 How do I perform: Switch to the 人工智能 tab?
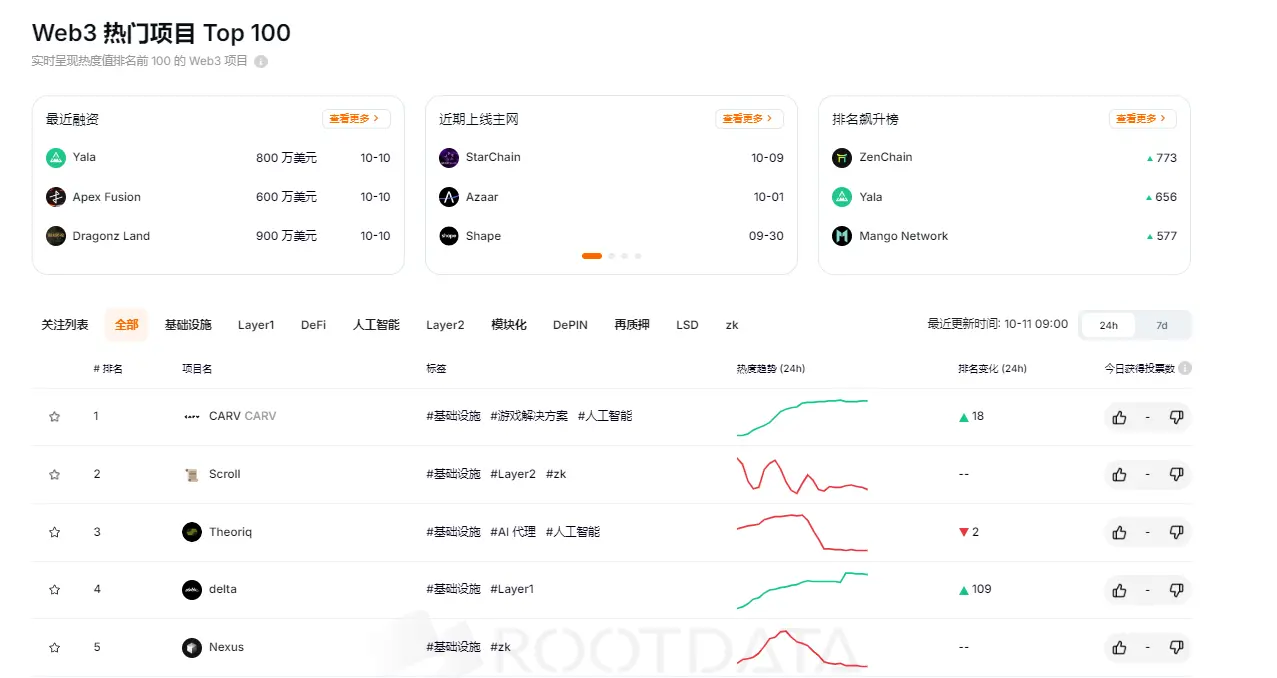coord(375,325)
